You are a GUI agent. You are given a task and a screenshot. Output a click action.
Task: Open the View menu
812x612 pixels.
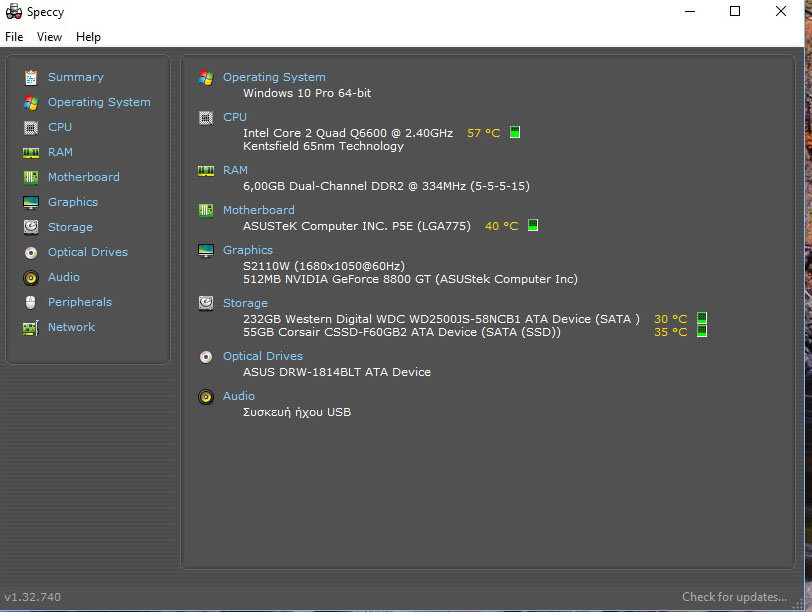(x=49, y=37)
